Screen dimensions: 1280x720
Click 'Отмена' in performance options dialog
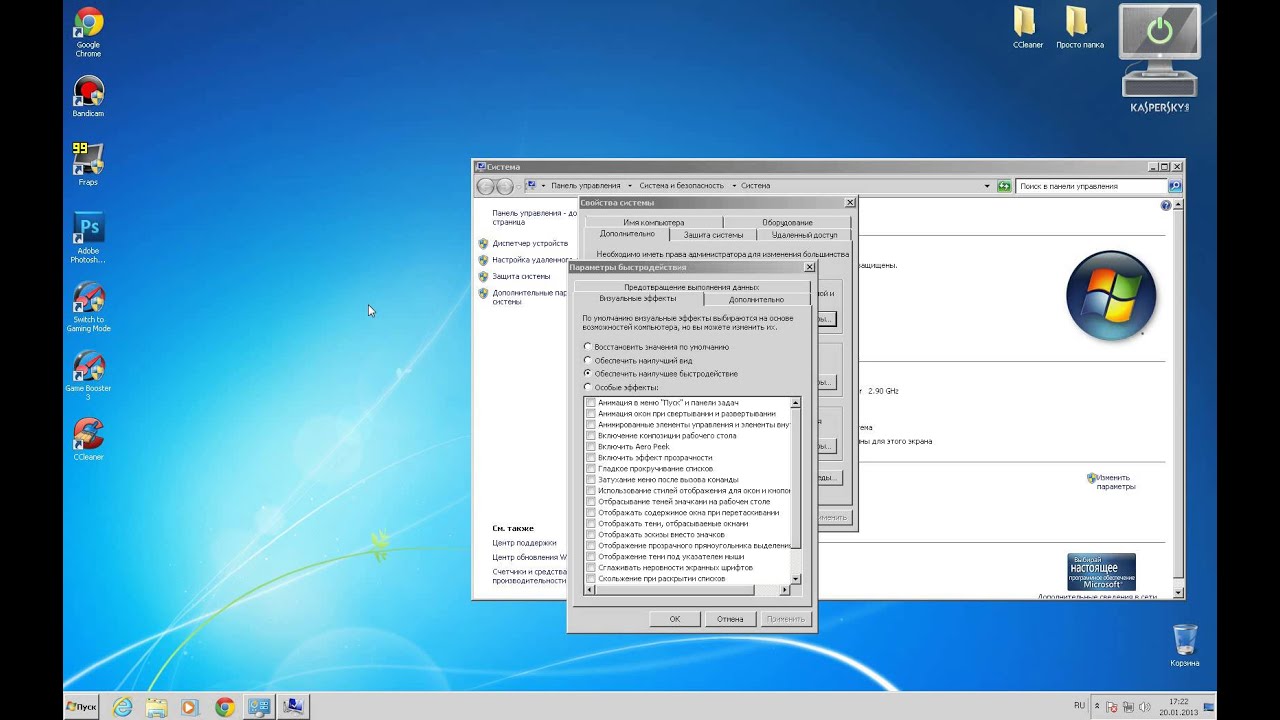[x=730, y=619]
